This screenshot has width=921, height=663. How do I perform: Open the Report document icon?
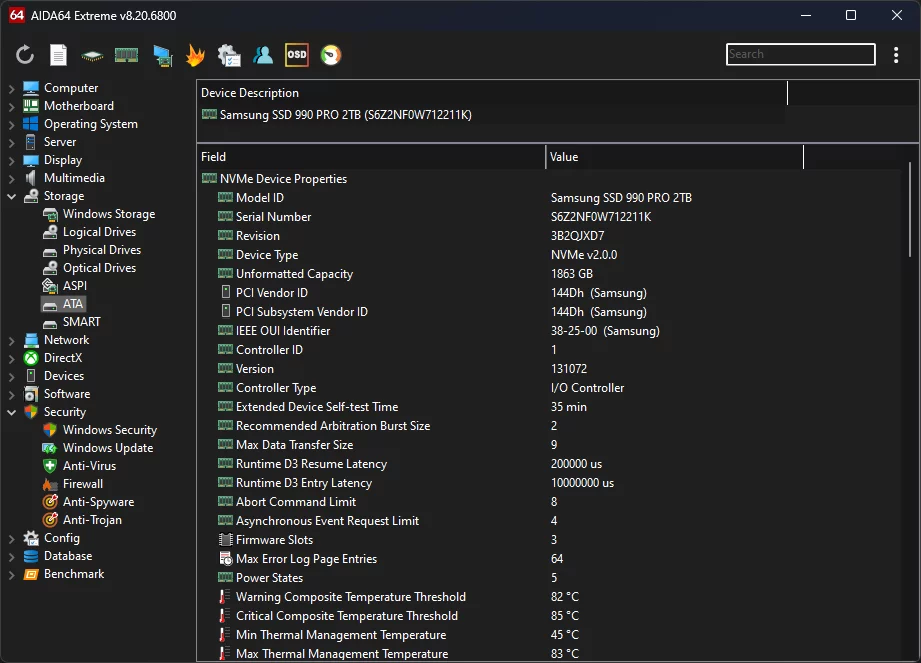(59, 55)
